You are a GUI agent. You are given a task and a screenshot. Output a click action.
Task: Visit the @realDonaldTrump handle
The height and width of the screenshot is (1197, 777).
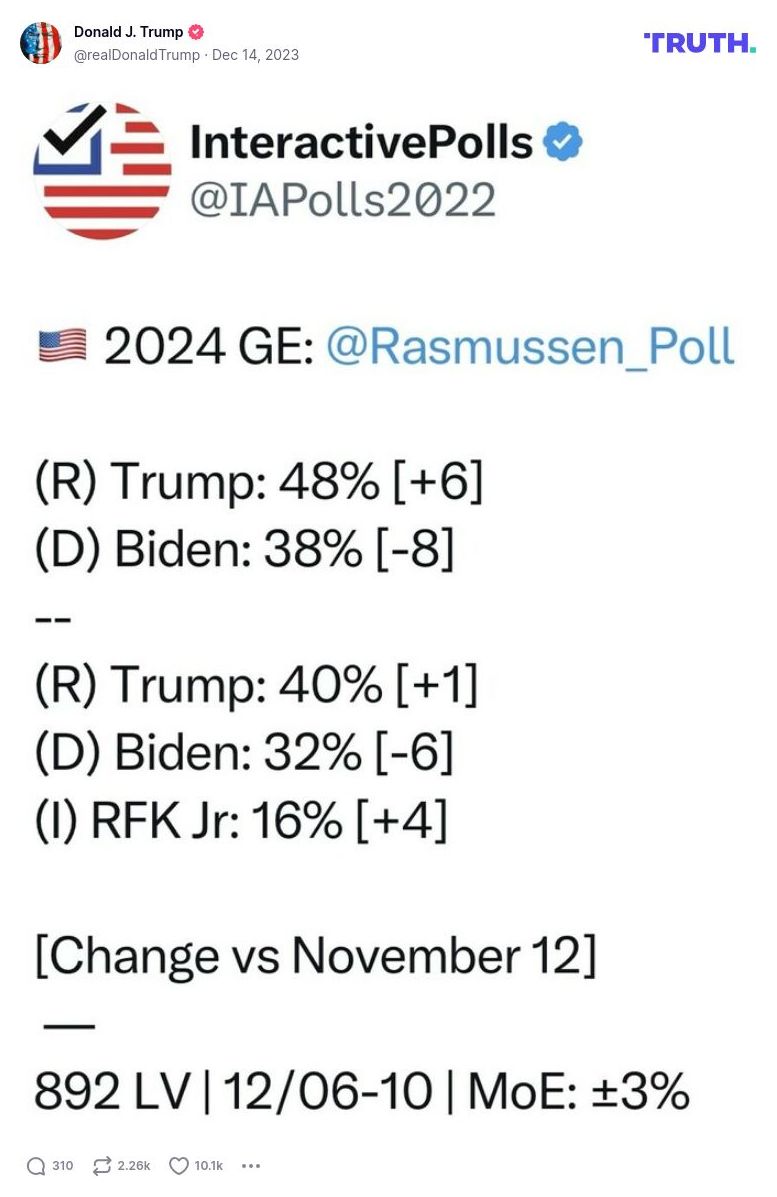[136, 56]
